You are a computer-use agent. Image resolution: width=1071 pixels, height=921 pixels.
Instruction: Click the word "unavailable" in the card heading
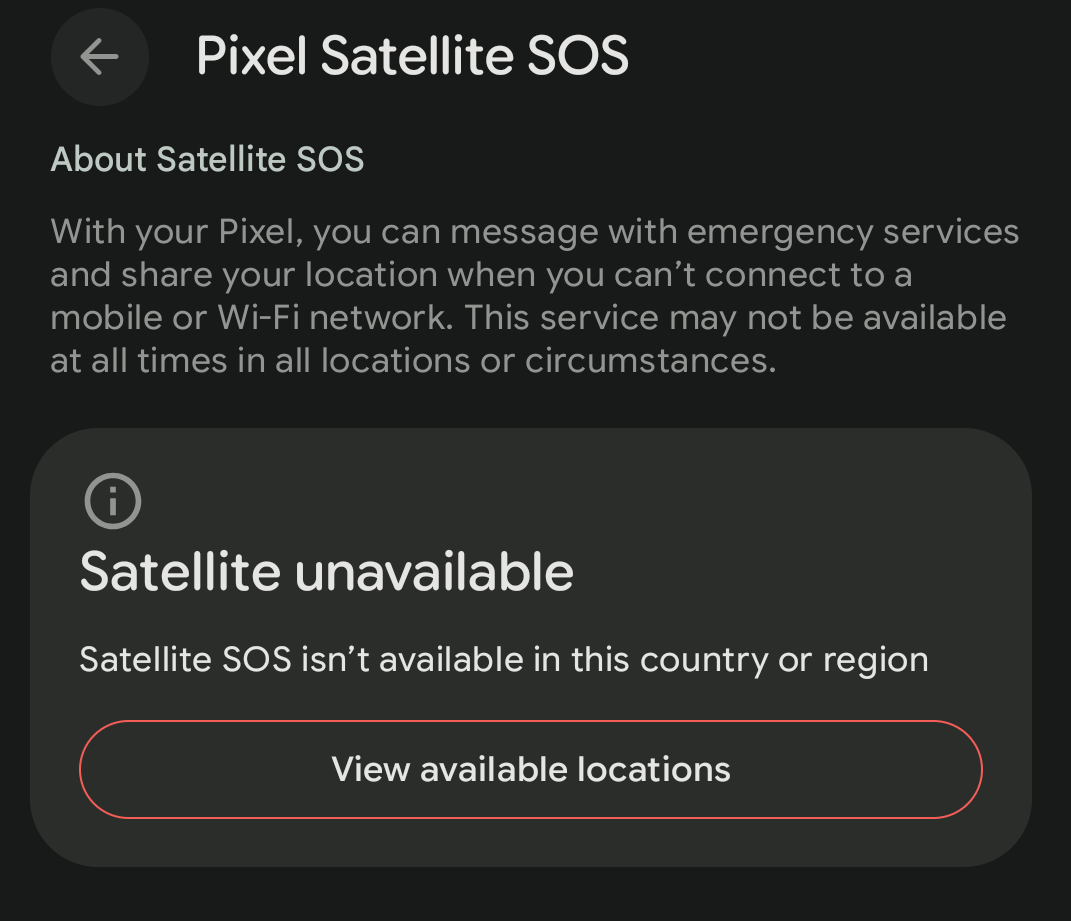click(x=434, y=572)
